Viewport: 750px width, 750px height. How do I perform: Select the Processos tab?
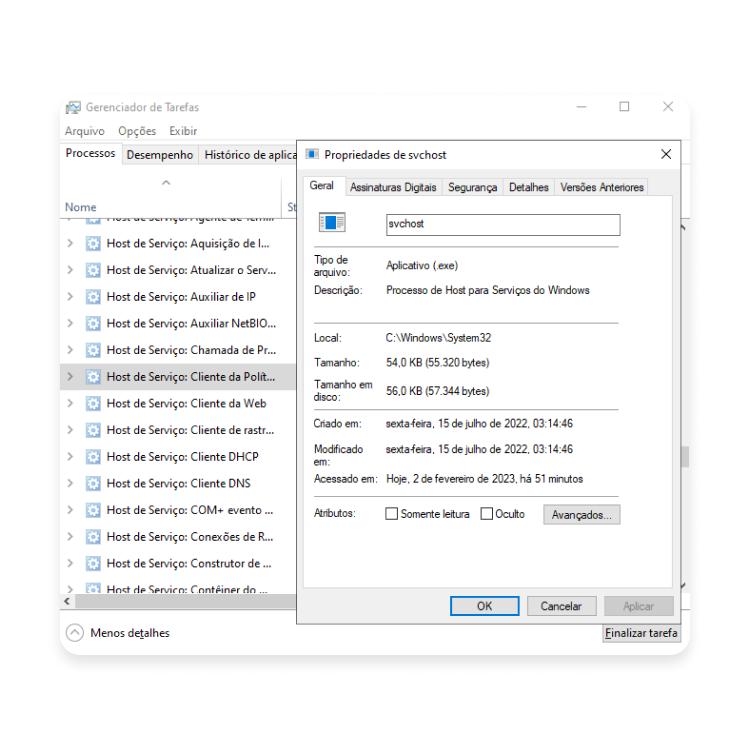coord(90,154)
